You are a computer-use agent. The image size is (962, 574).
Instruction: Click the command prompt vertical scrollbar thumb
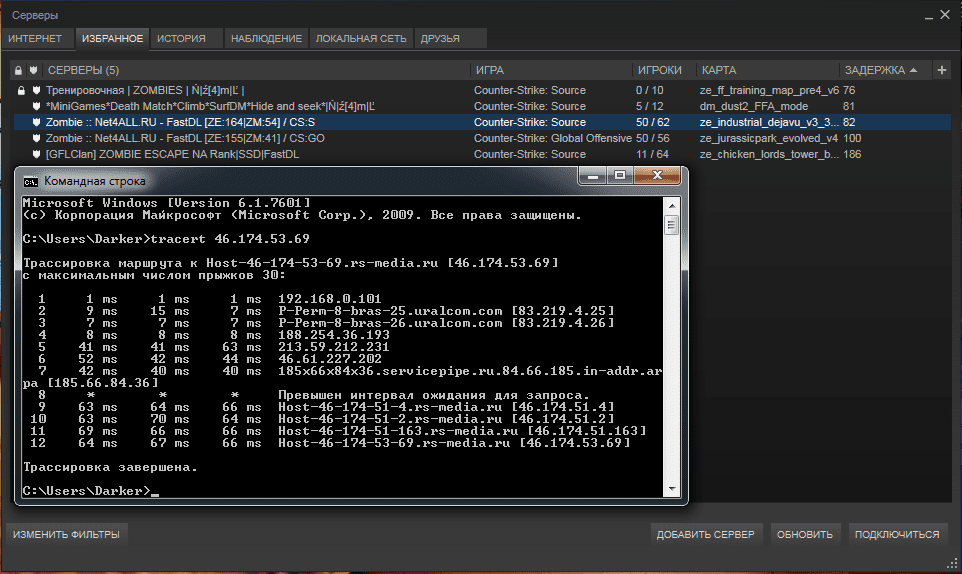click(x=672, y=227)
